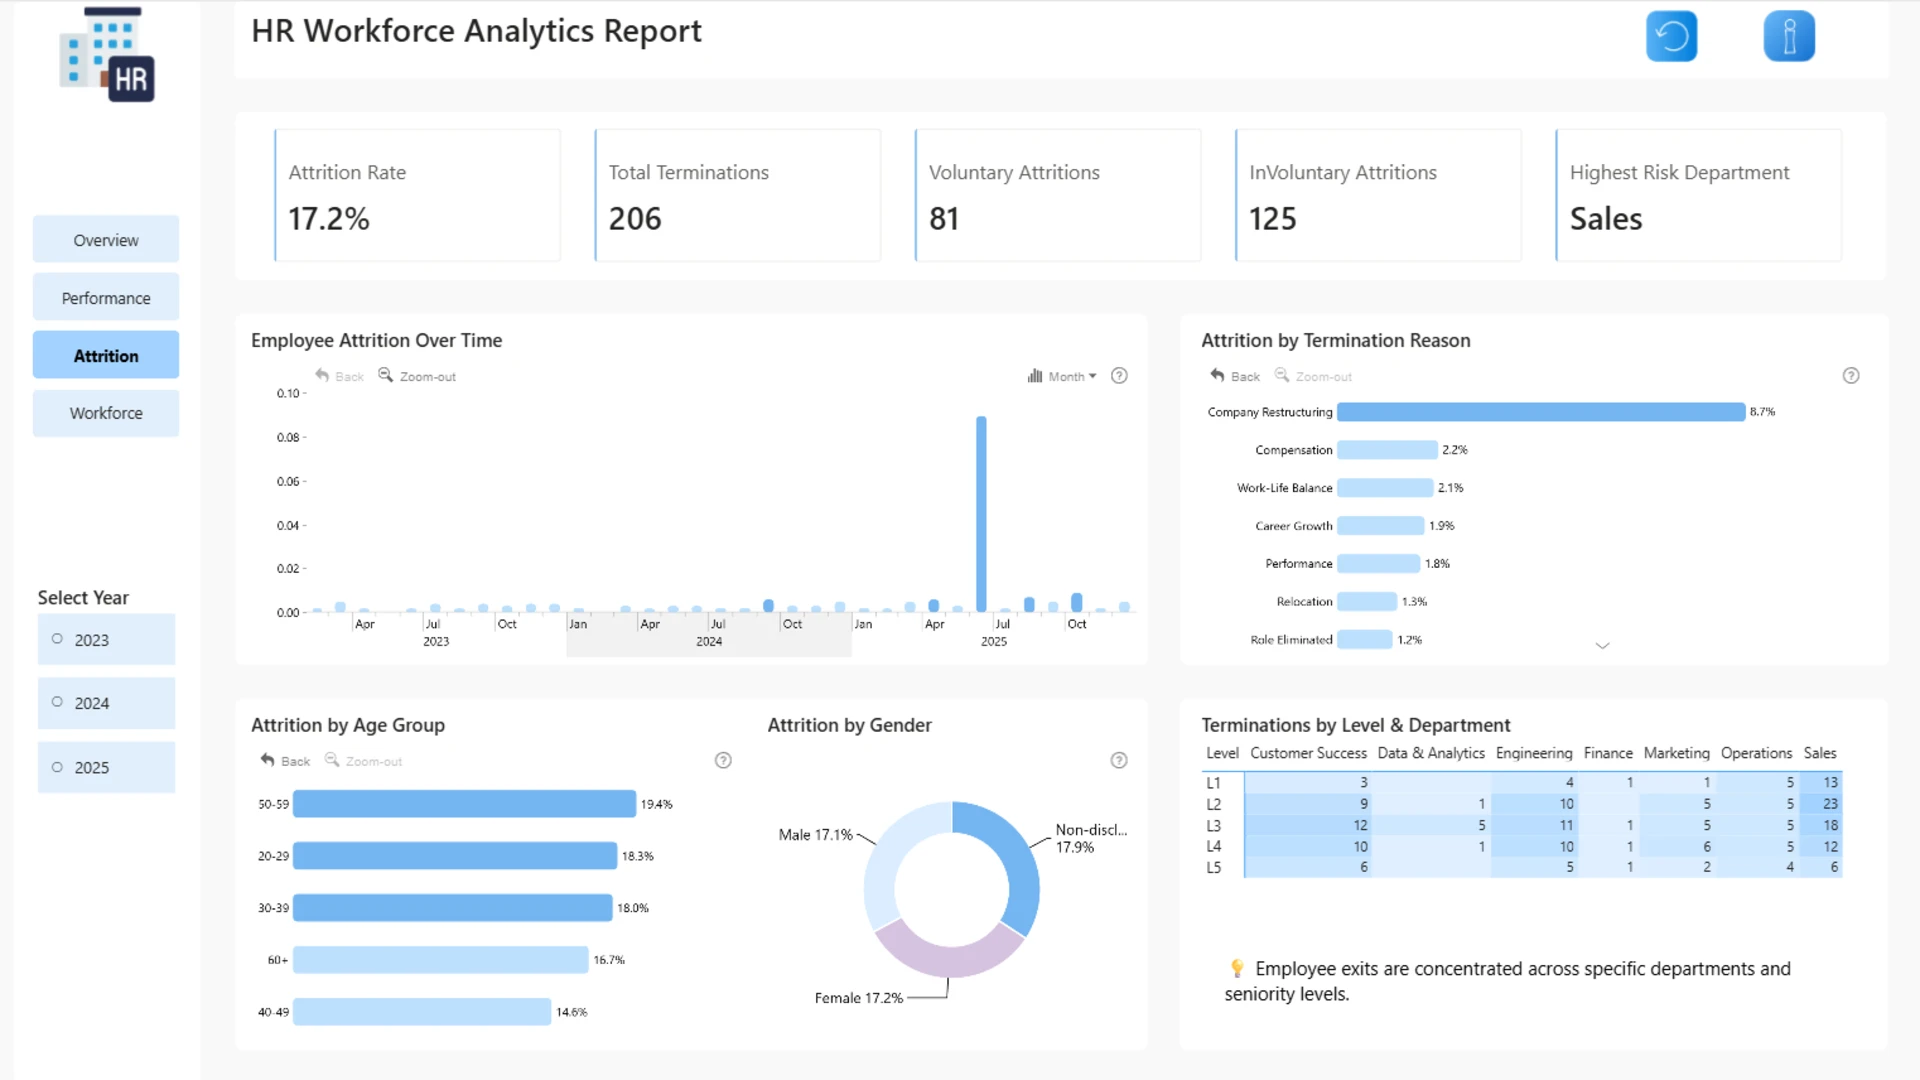Select the 40-49 age group bar
Image resolution: width=1920 pixels, height=1080 pixels.
pyautogui.click(x=422, y=1012)
